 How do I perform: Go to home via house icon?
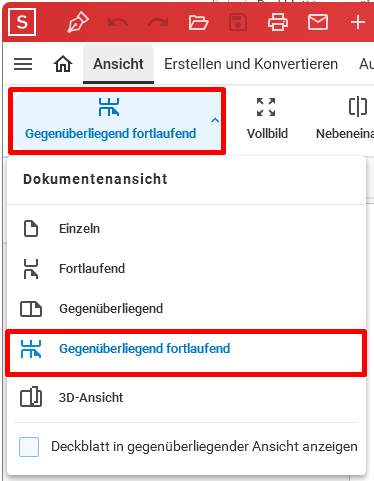pos(63,63)
